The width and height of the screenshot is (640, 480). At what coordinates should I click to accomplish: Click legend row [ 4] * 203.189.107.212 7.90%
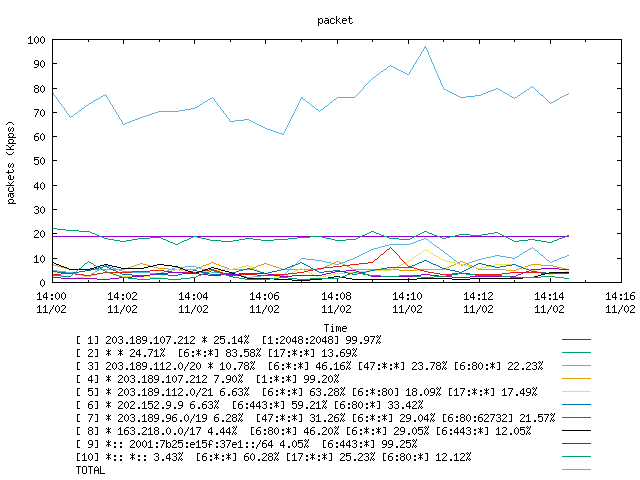[207, 379]
